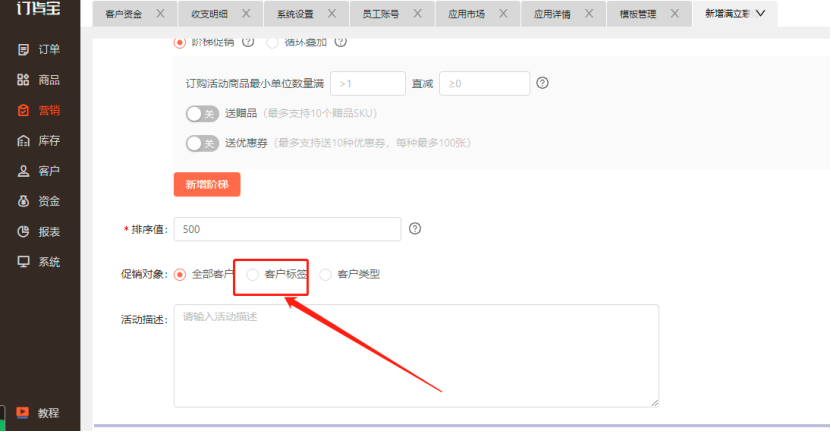Switch to the 客户资金 tab
Screen dimensions: 831x432
click(x=123, y=14)
